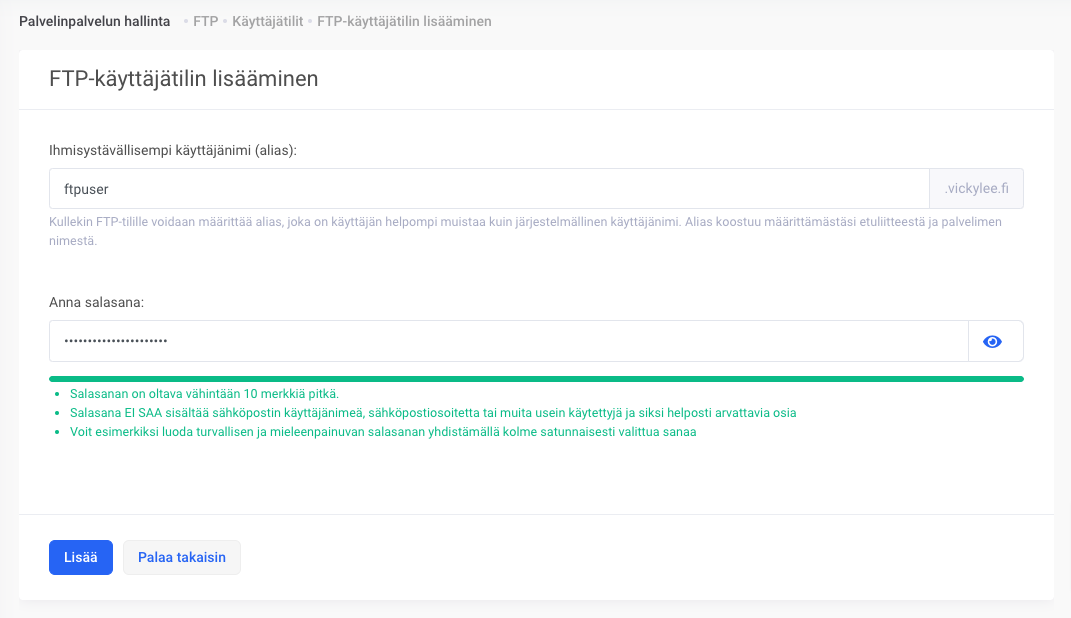Click the grey alias help text
The width and height of the screenshot is (1071, 618).
[x=525, y=231]
